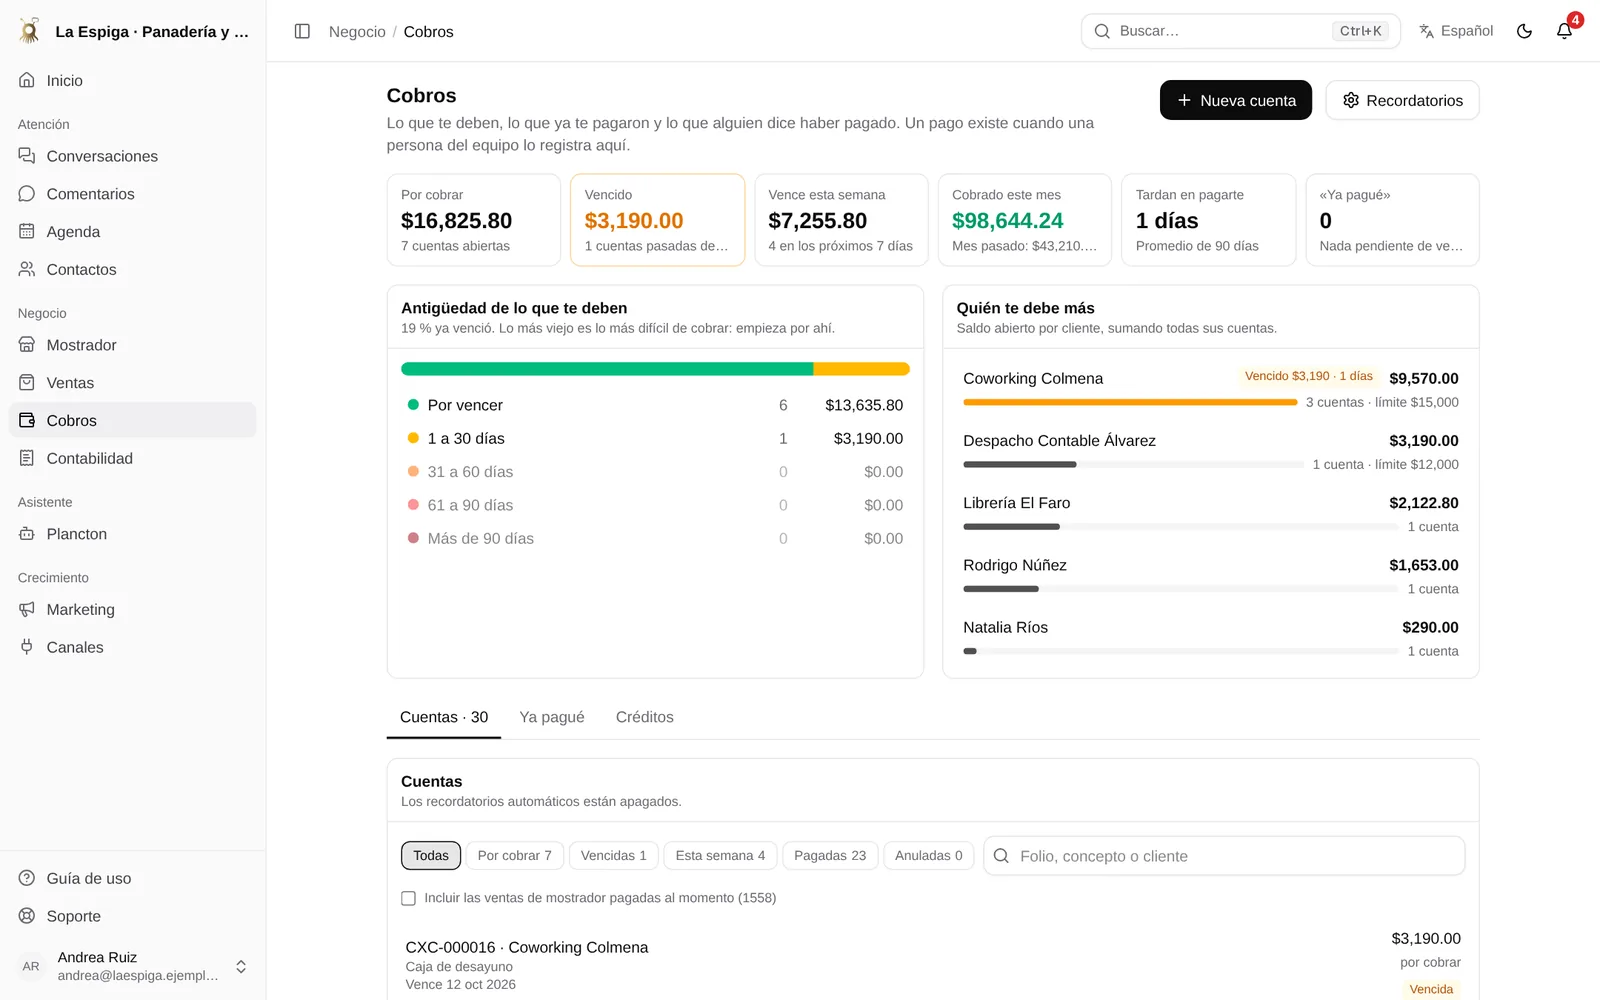The height and width of the screenshot is (1000, 1600).
Task: Open the Español language selector
Action: [1456, 31]
